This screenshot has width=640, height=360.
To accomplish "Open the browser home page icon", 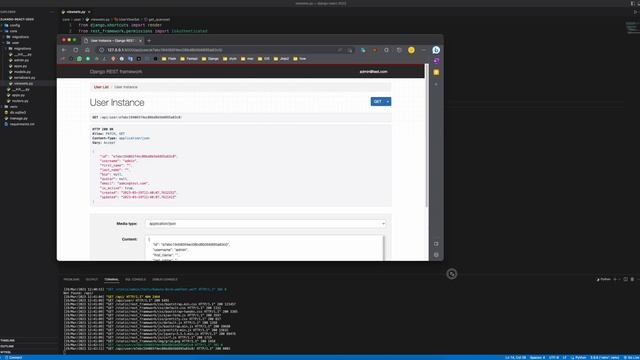I will click(x=87, y=50).
